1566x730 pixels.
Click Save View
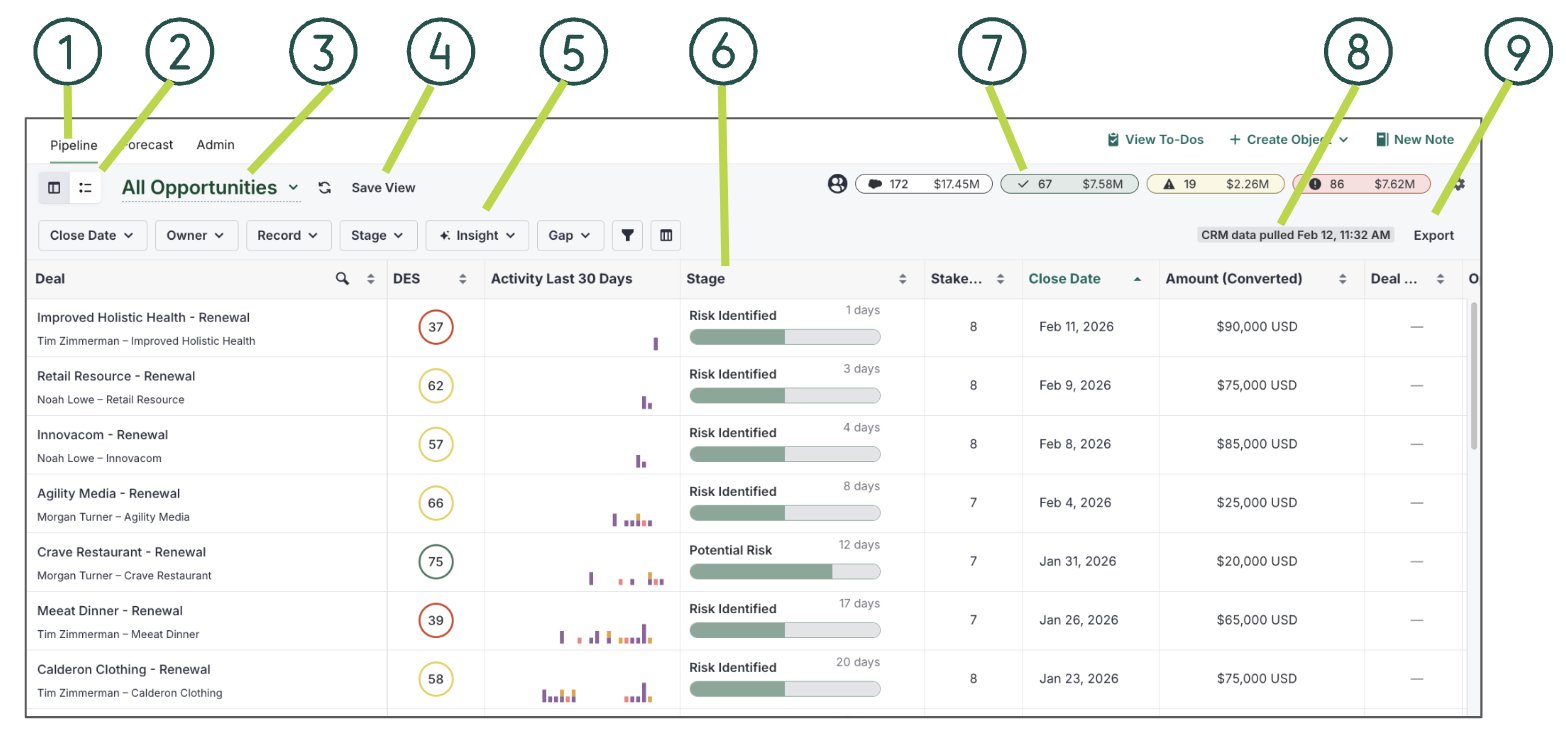coord(383,188)
